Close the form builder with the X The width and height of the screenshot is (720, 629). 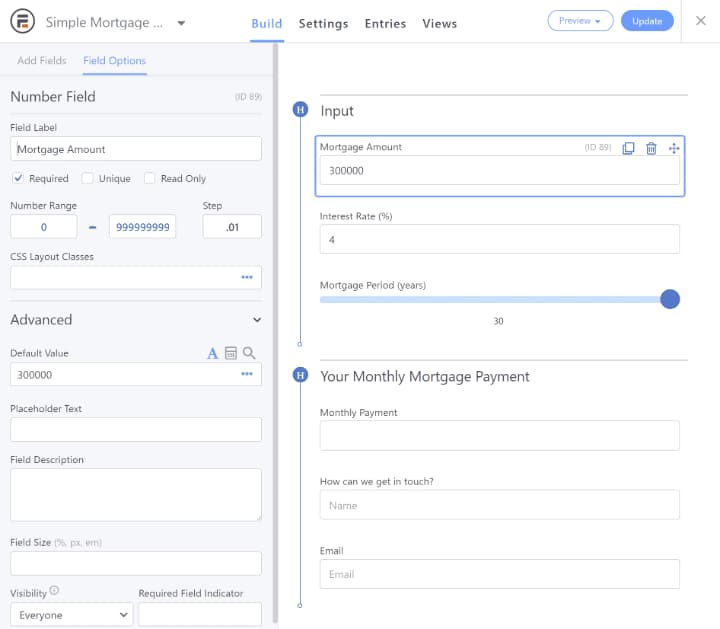click(x=700, y=21)
